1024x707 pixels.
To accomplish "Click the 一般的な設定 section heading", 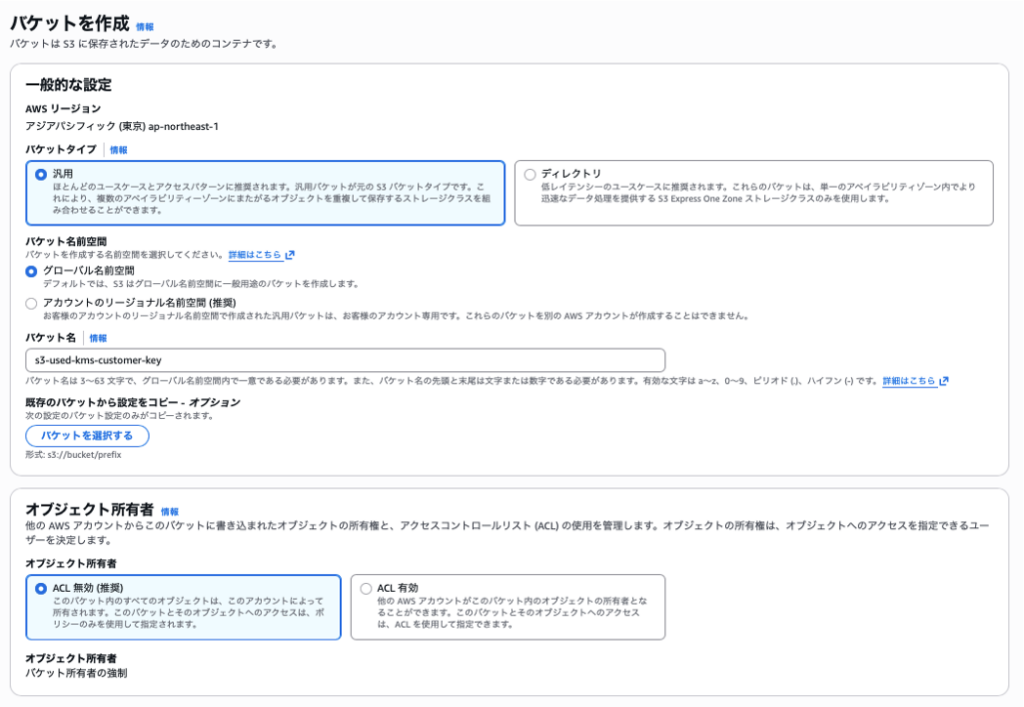I will pyautogui.click(x=69, y=85).
